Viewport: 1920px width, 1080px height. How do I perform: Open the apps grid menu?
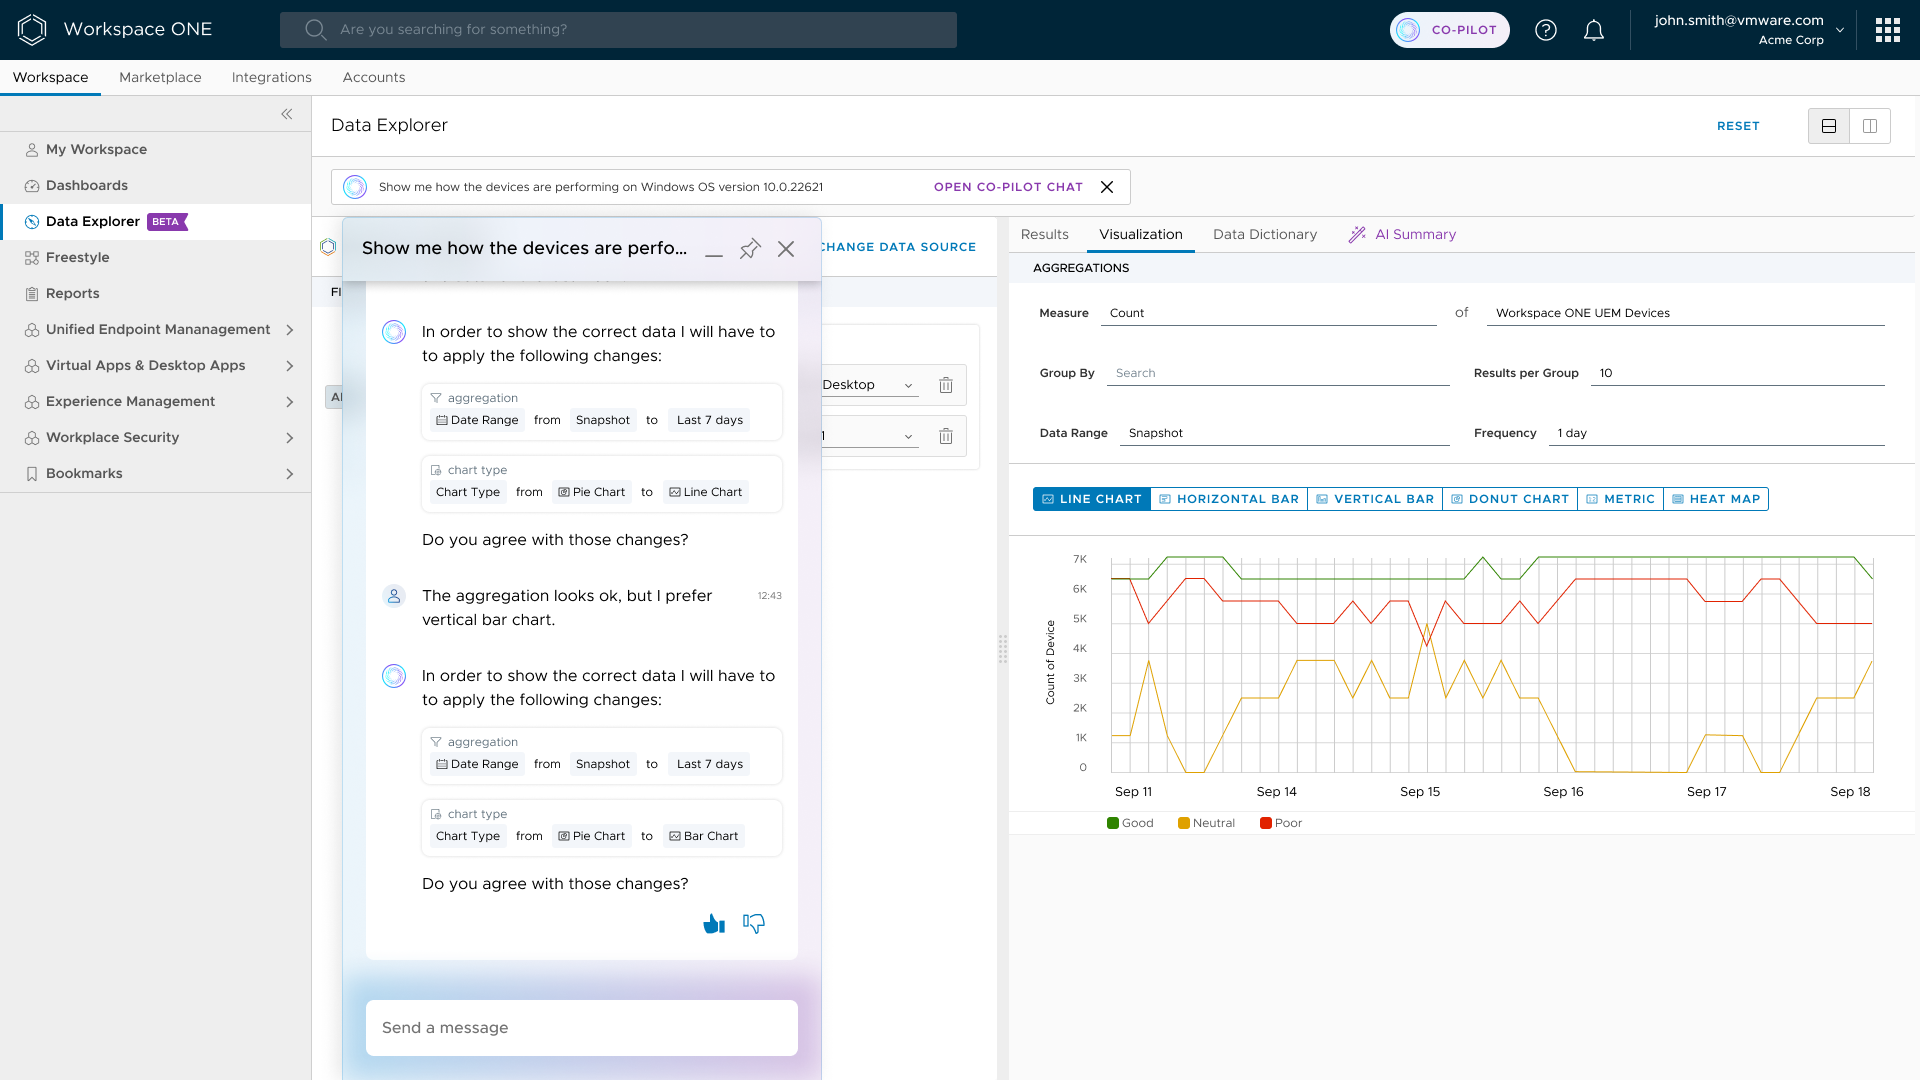tap(1888, 30)
